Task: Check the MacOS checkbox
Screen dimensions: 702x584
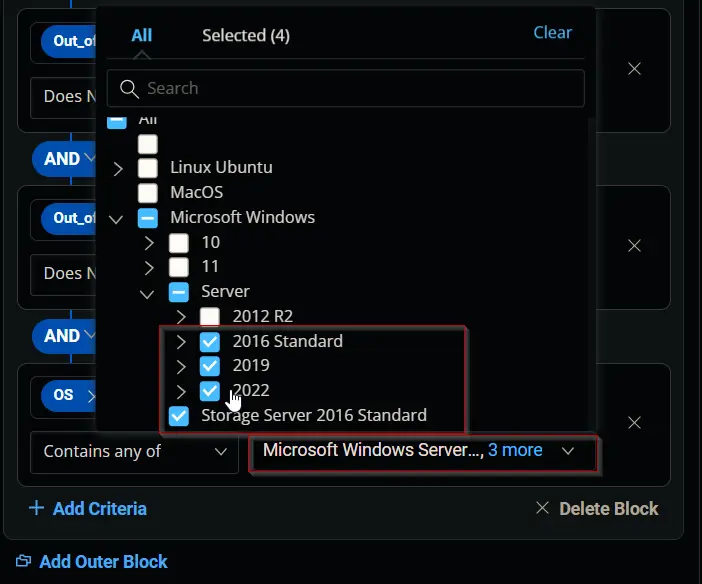Action: [148, 193]
